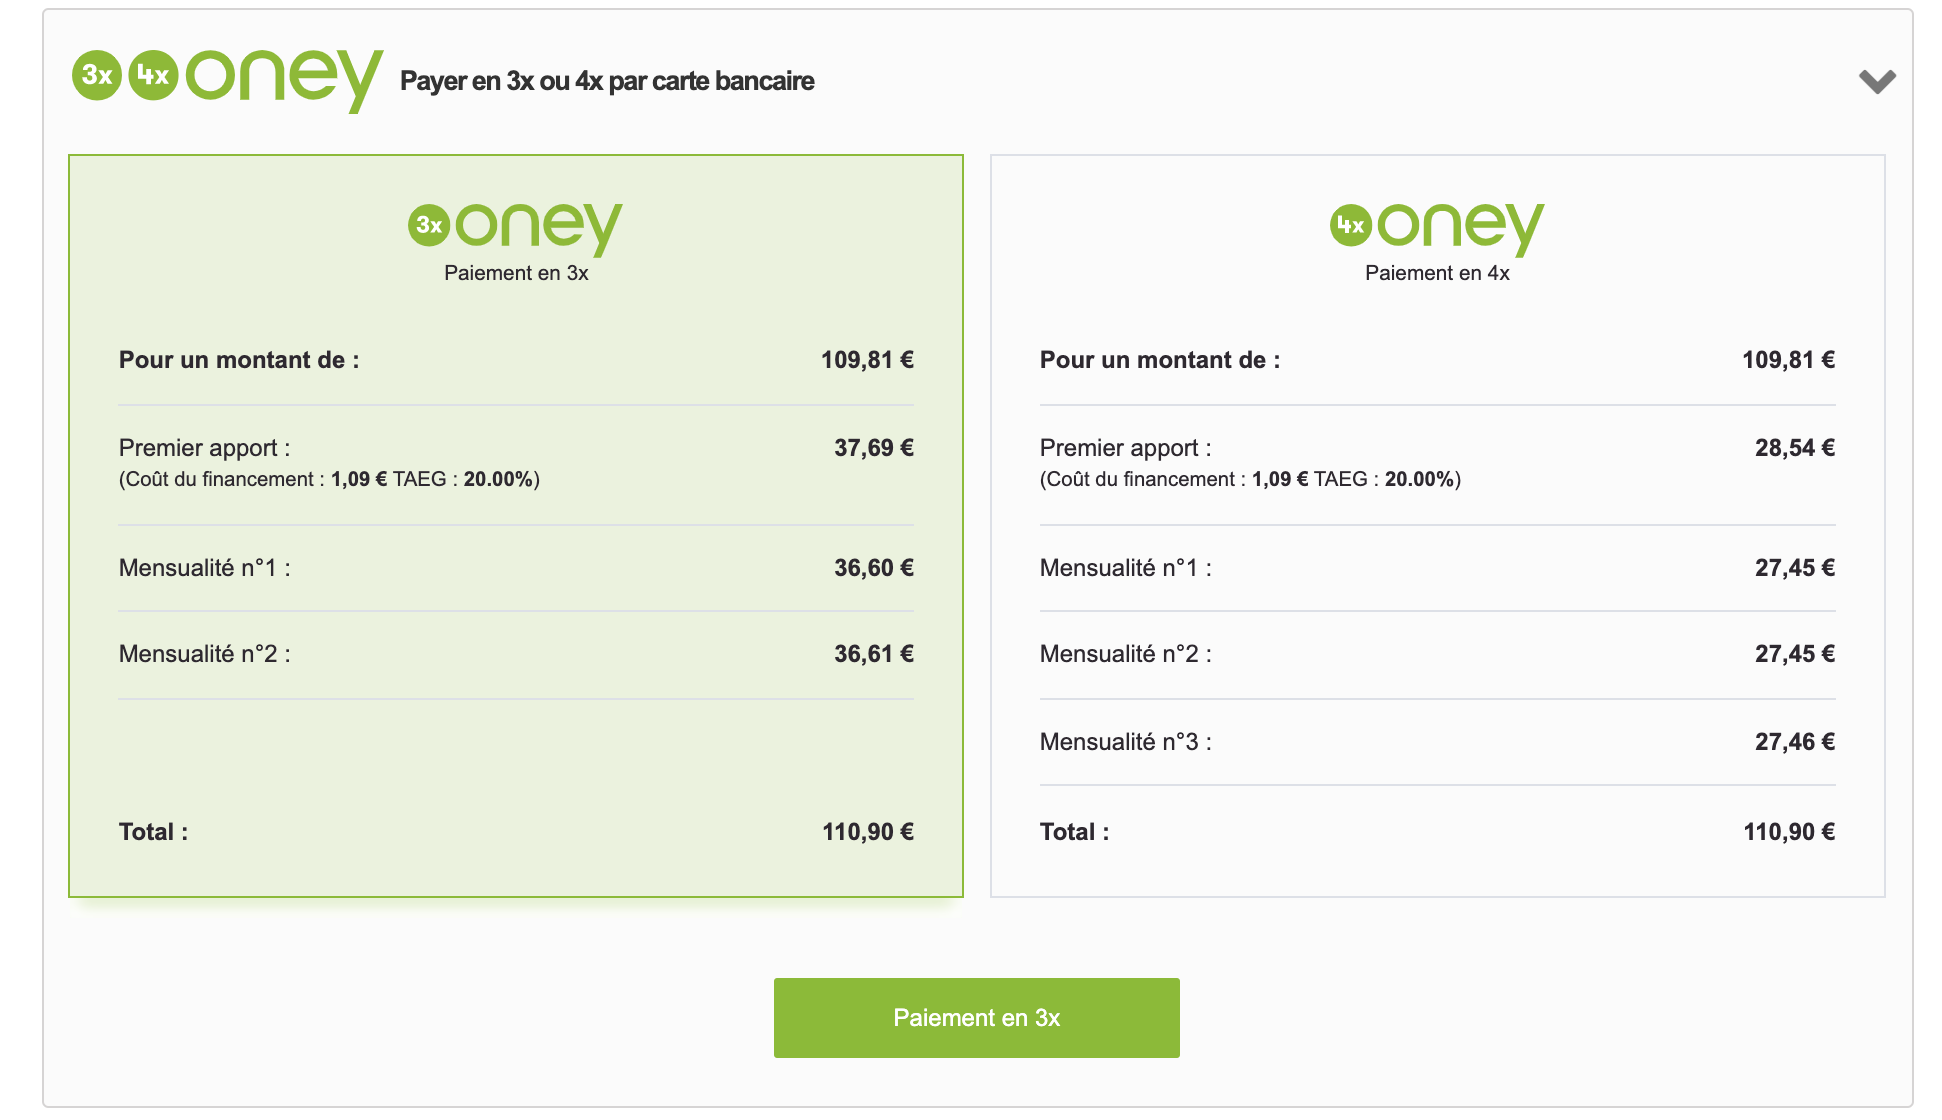Click Pour un montant de in 3x card
Viewport: 1942px width, 1120px height.
point(239,360)
